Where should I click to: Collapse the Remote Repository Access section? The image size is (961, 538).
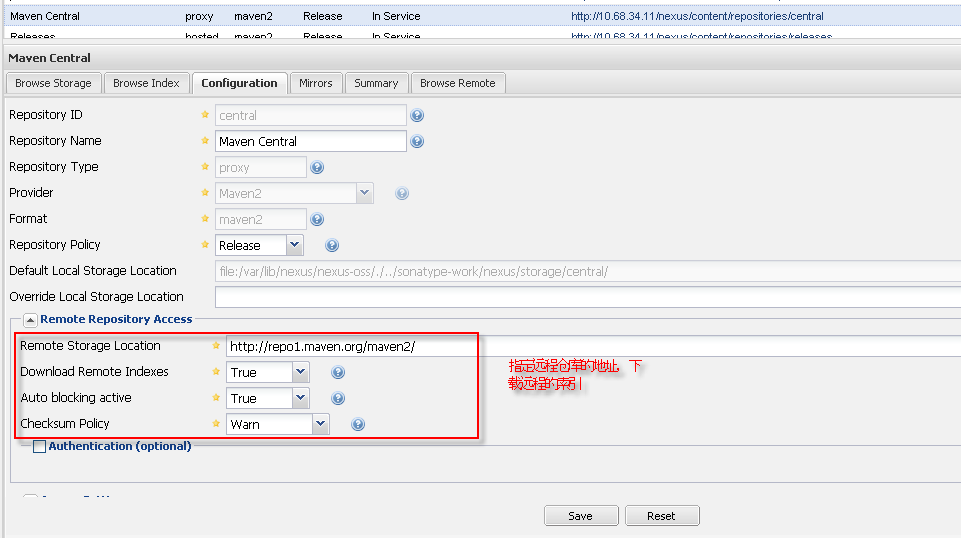[x=30, y=320]
